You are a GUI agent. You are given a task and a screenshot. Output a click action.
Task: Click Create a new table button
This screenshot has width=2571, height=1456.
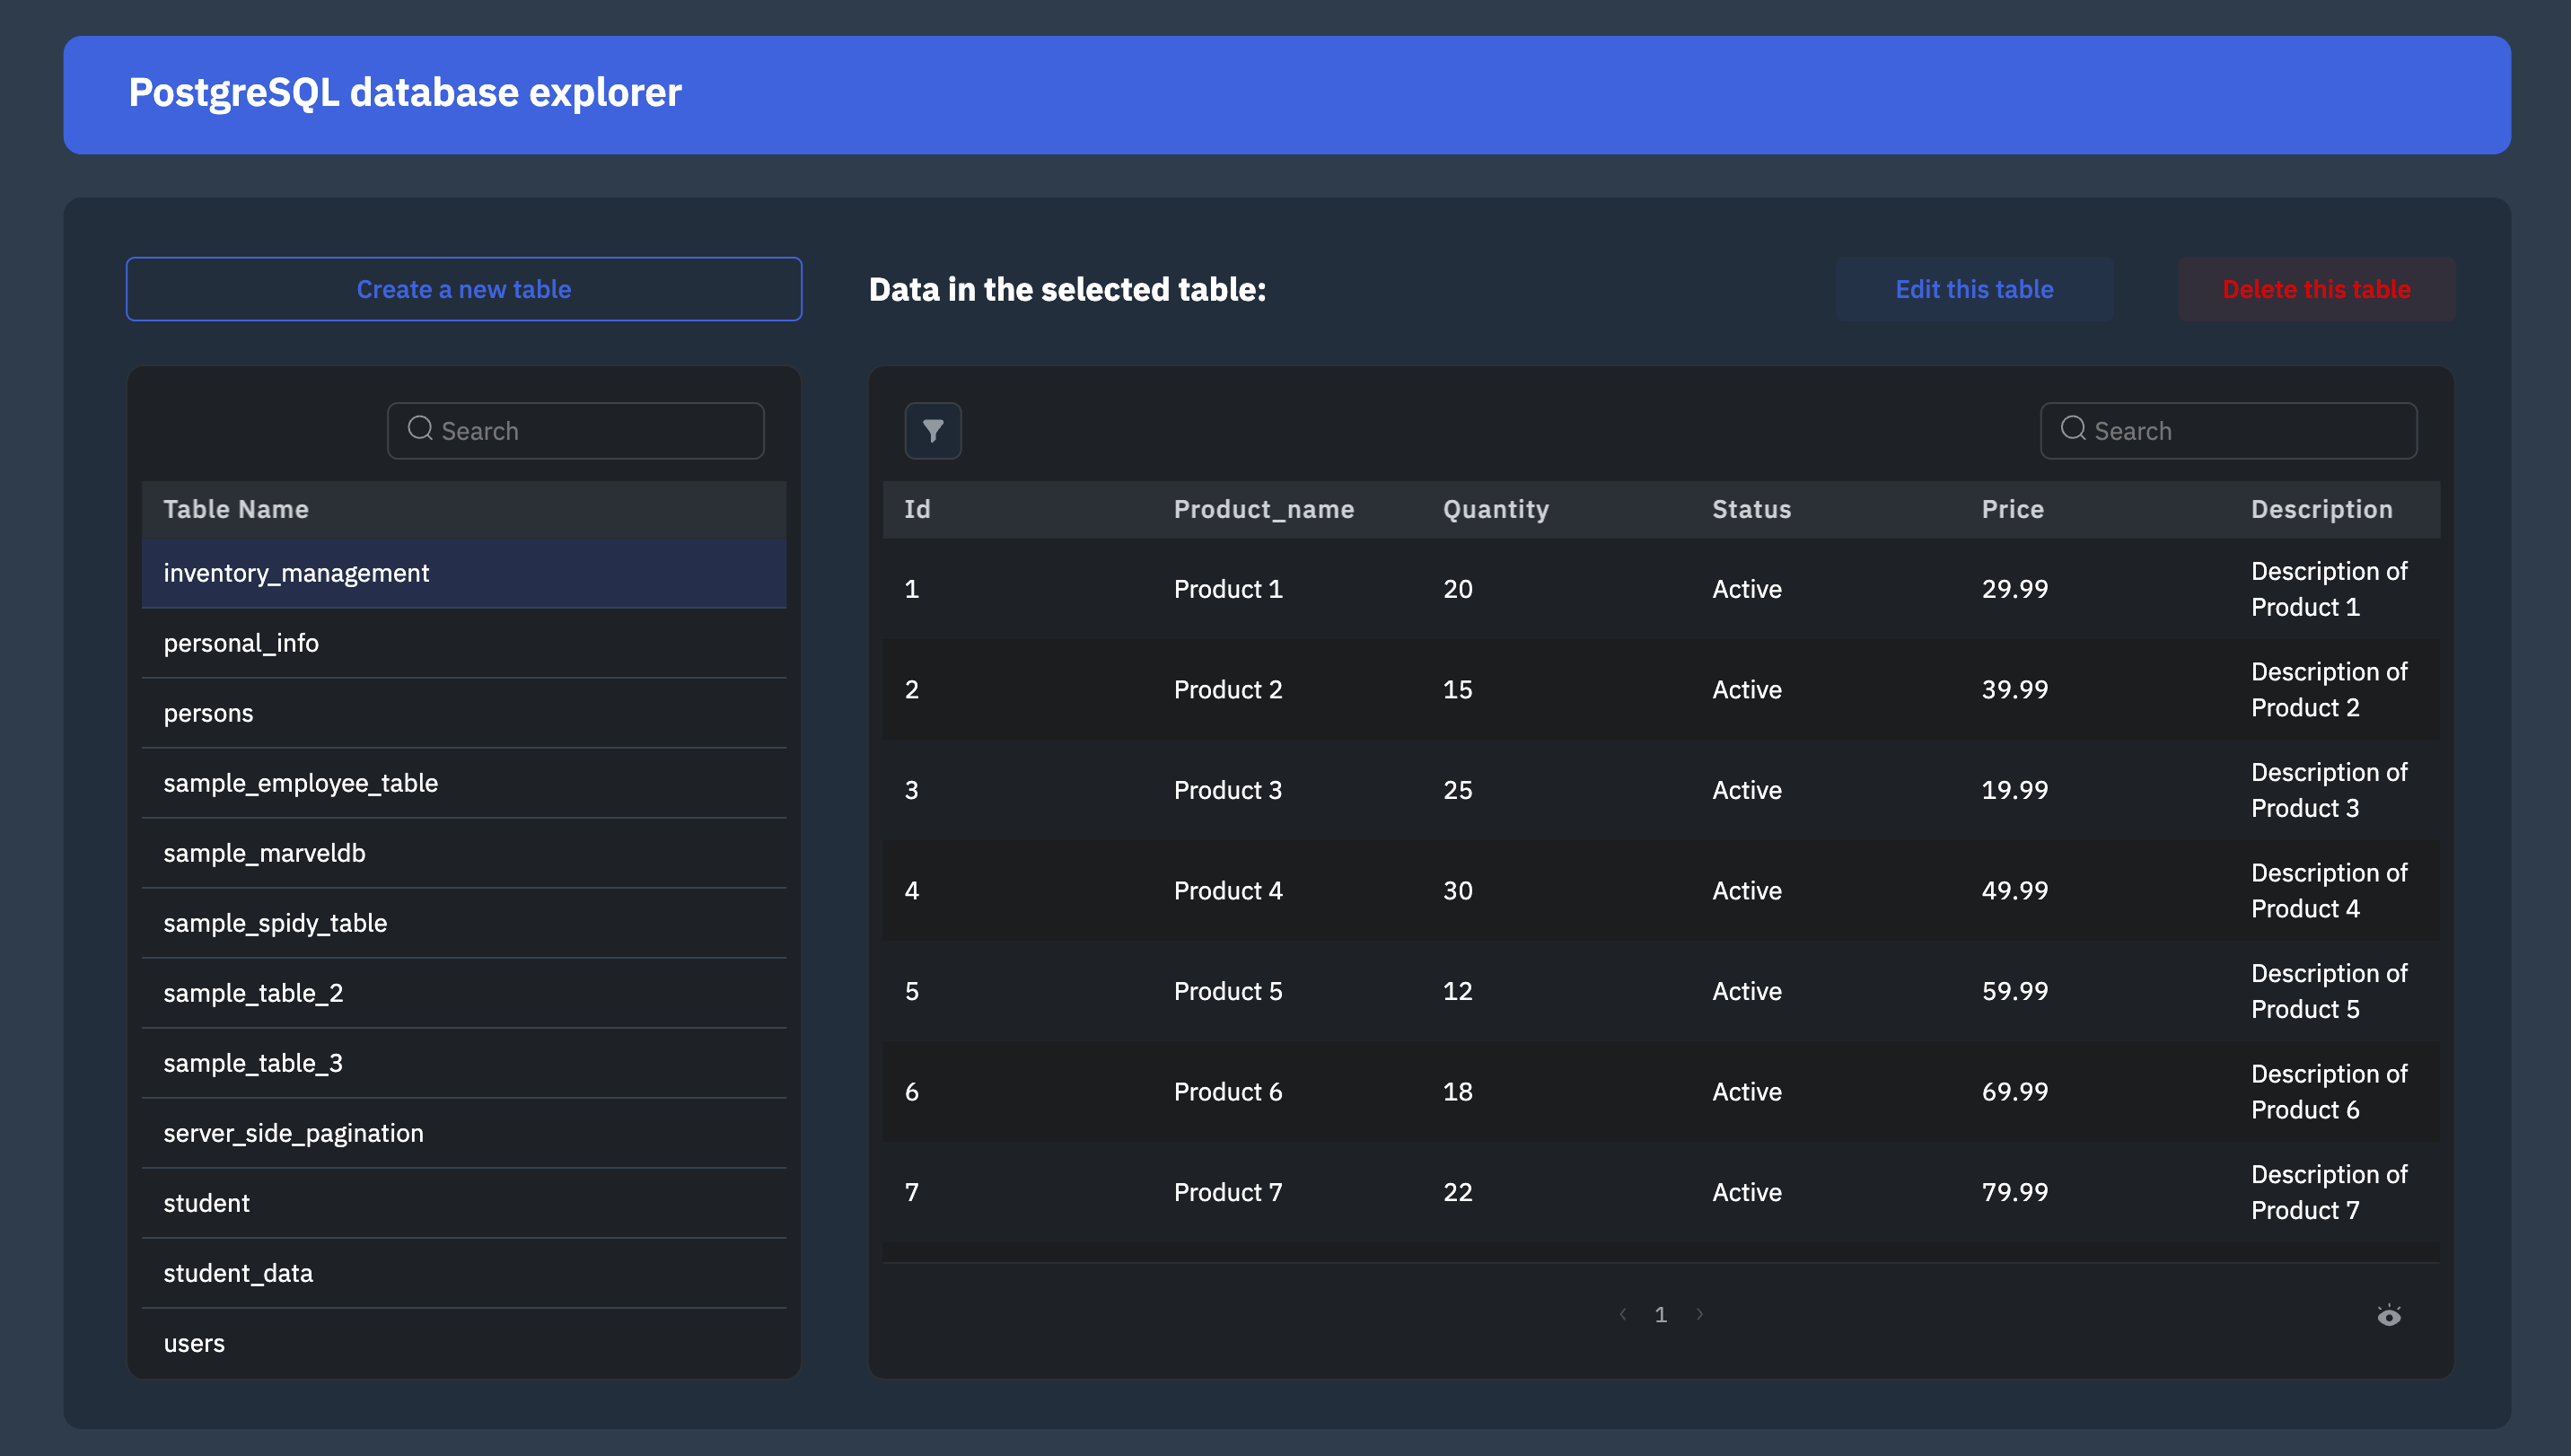click(x=464, y=289)
